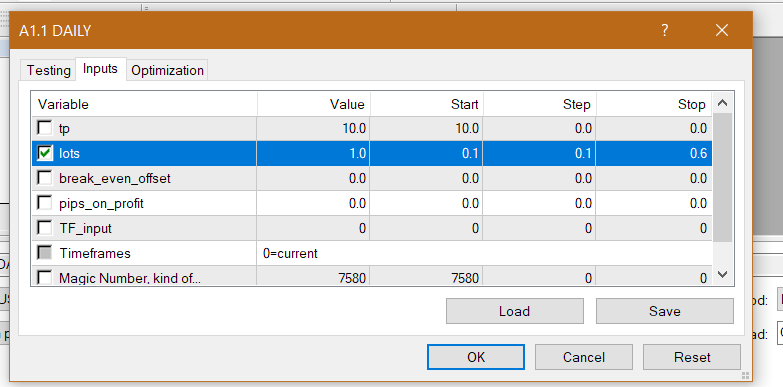Click the vertical scrollbar thumb
The width and height of the screenshot is (783, 387).
(722, 178)
